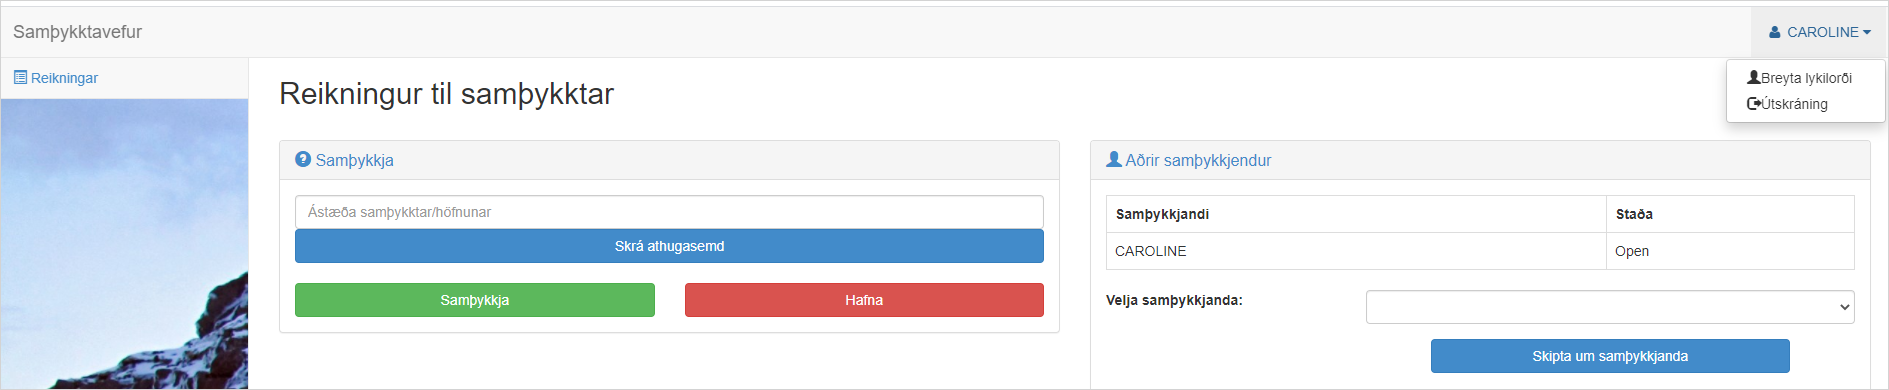
Task: Approve with the green Samþykkja button
Action: (475, 300)
